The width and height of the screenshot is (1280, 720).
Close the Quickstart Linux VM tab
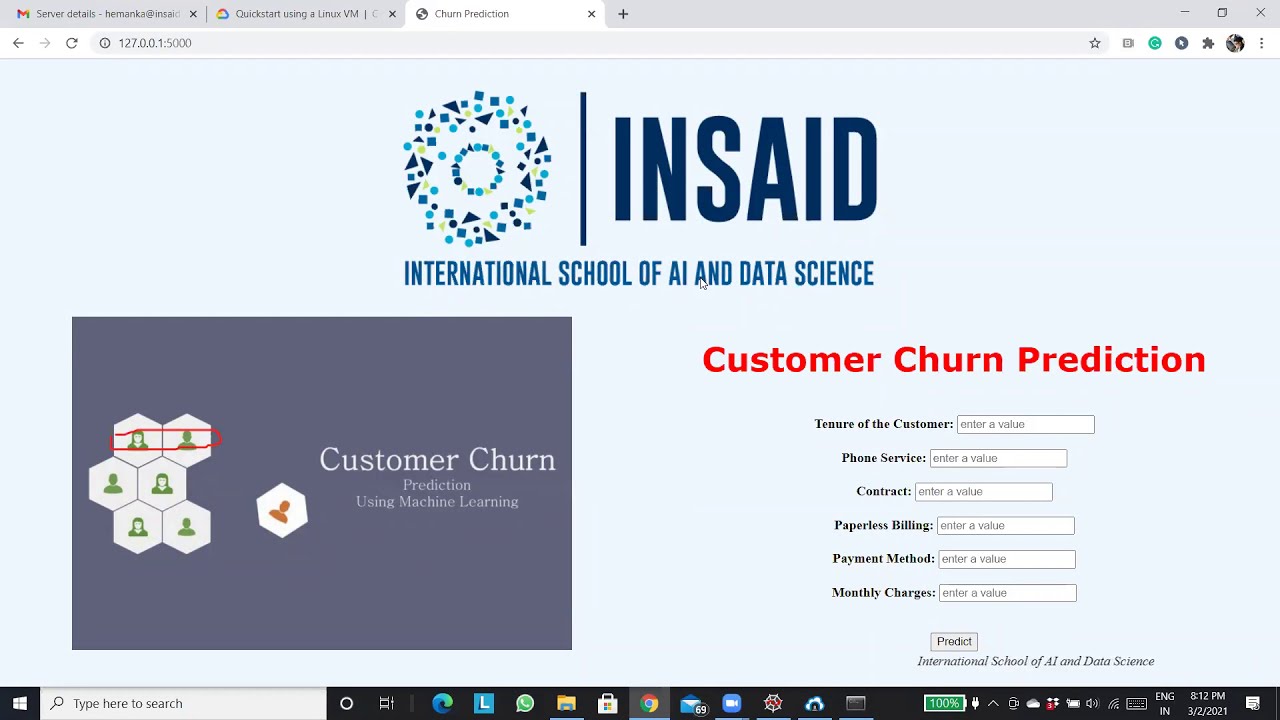[x=392, y=14]
